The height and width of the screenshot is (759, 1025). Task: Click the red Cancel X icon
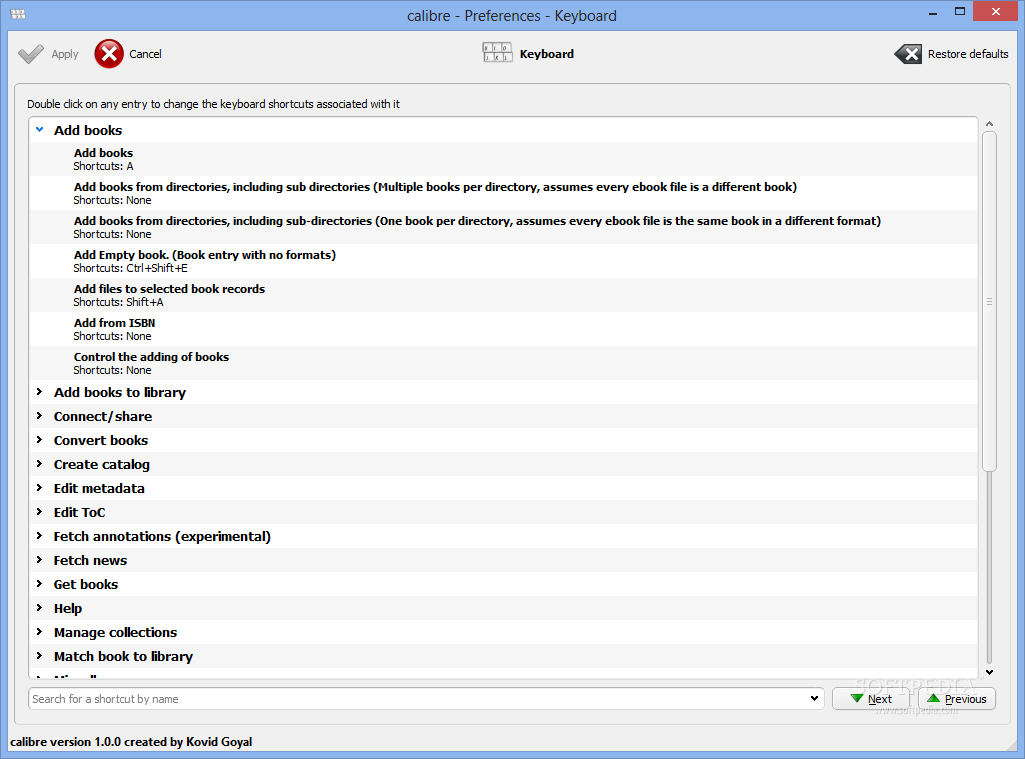tap(109, 54)
